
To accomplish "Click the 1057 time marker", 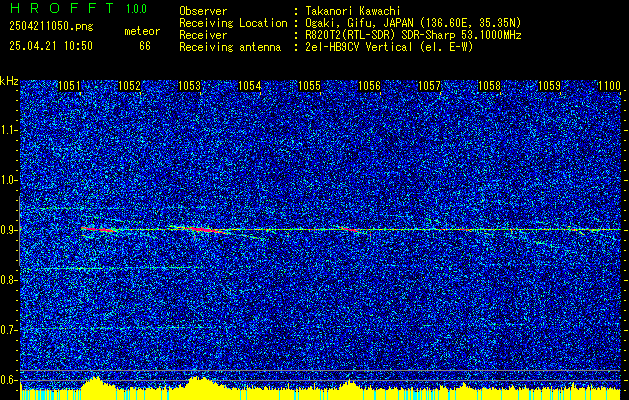I will [x=430, y=86].
